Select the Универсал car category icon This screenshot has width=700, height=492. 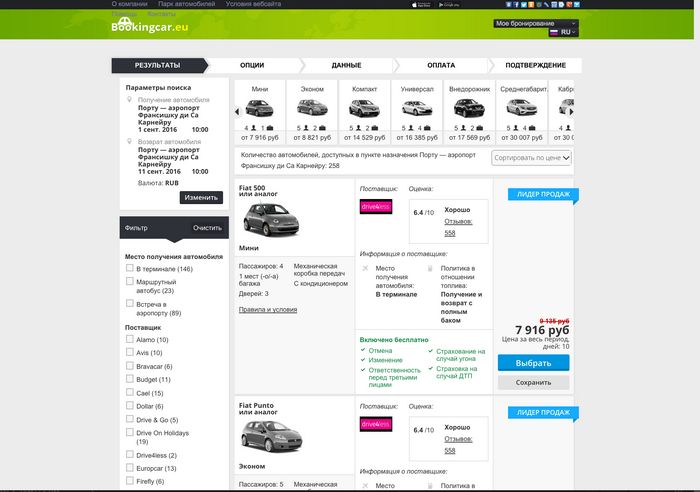point(417,108)
